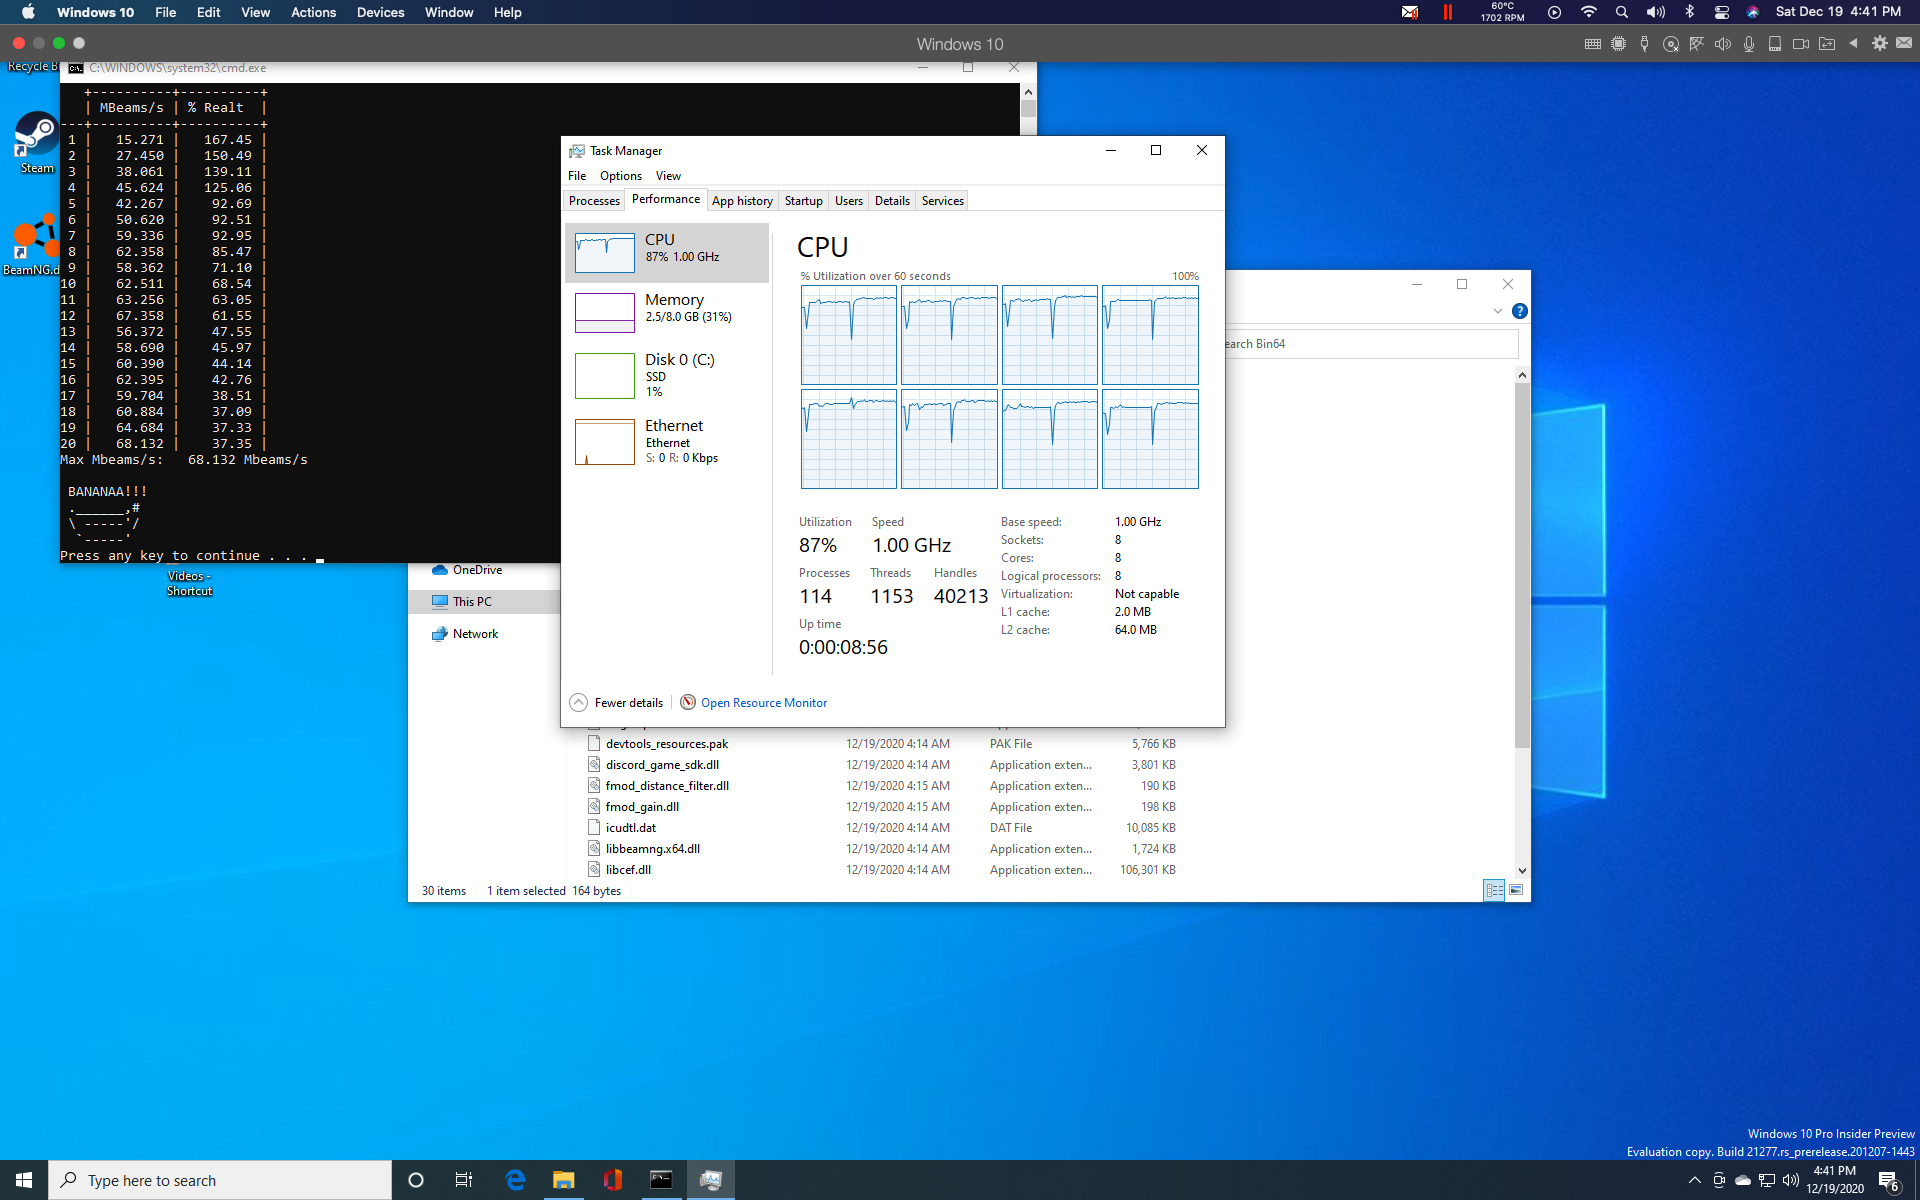Open the App history tab
1920x1200 pixels.
[x=742, y=201]
